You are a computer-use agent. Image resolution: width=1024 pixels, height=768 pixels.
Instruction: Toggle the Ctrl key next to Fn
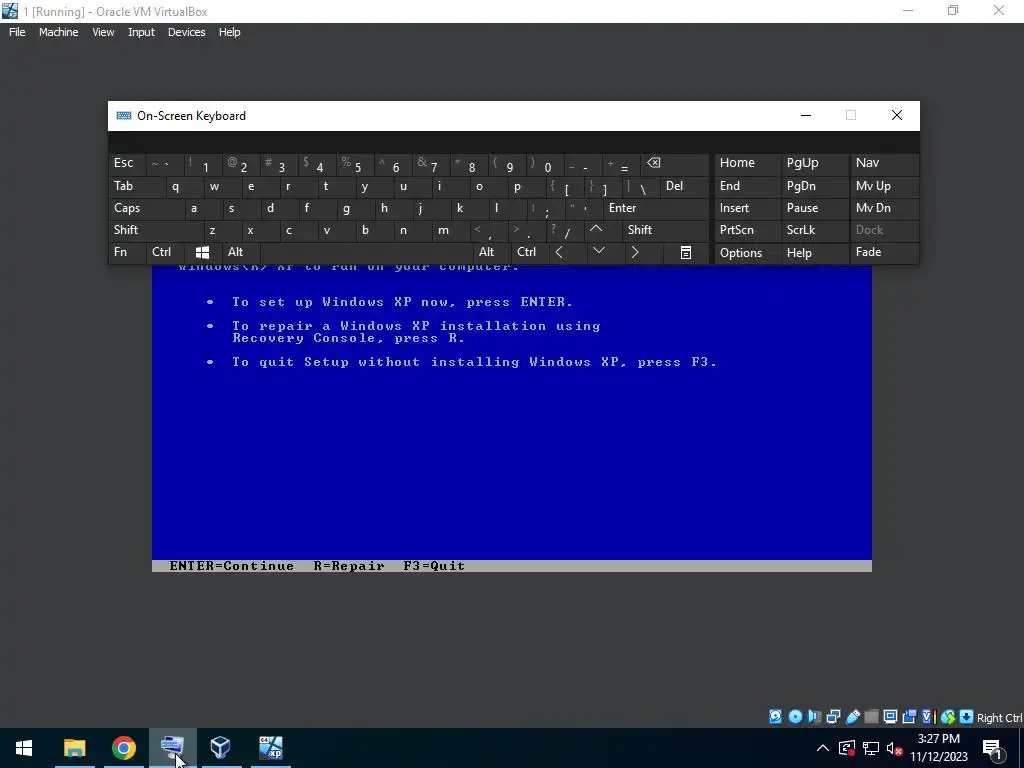point(165,252)
